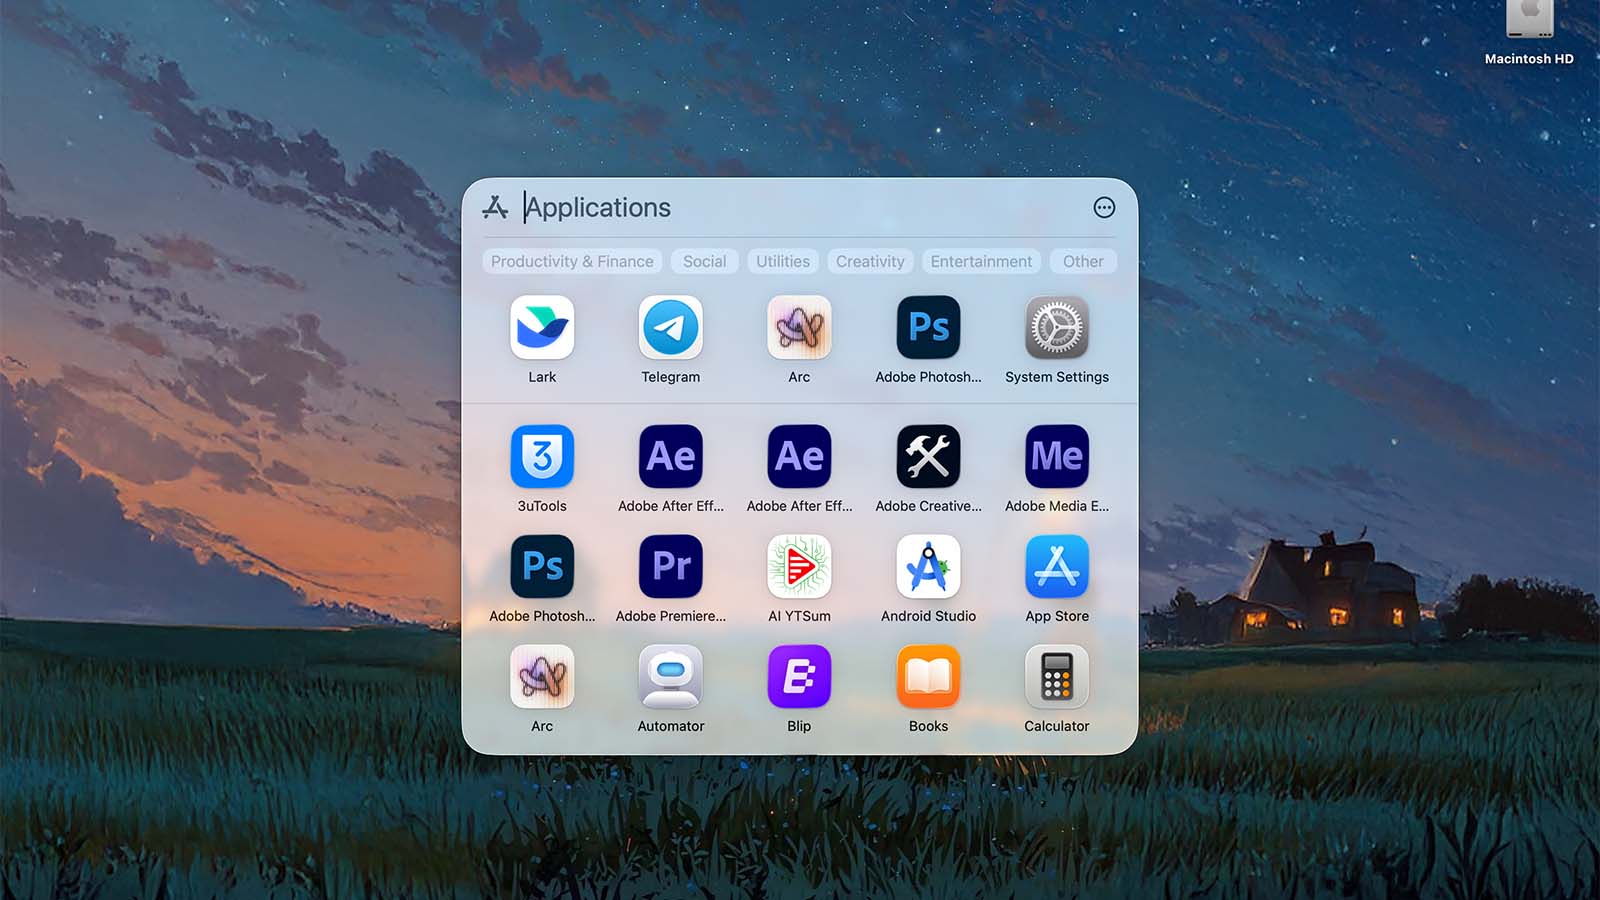Select the Other category filter
The image size is (1600, 900).
pyautogui.click(x=1083, y=261)
